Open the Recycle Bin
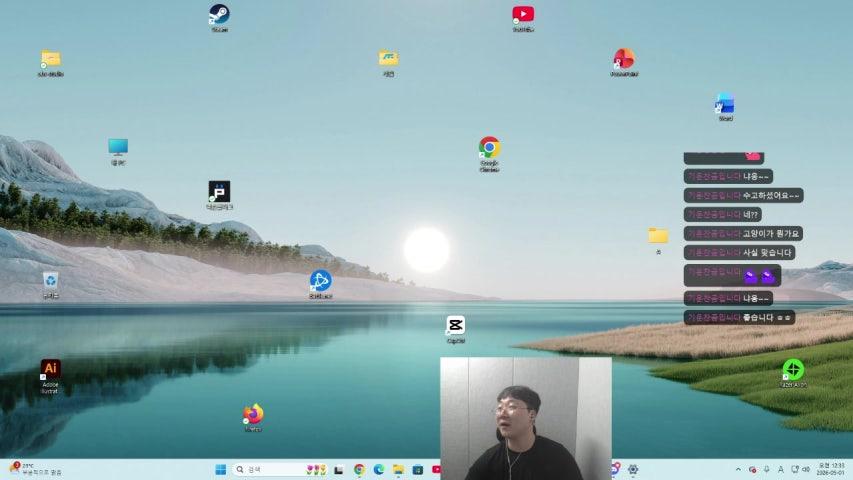853x480 pixels. click(x=51, y=281)
